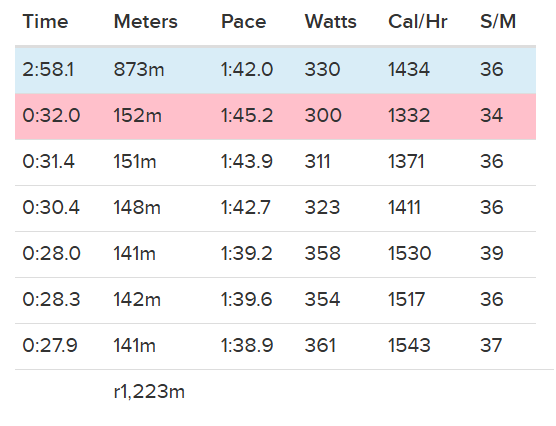Select the row with time 0:27.9
This screenshot has width=556, height=426.
point(275,347)
